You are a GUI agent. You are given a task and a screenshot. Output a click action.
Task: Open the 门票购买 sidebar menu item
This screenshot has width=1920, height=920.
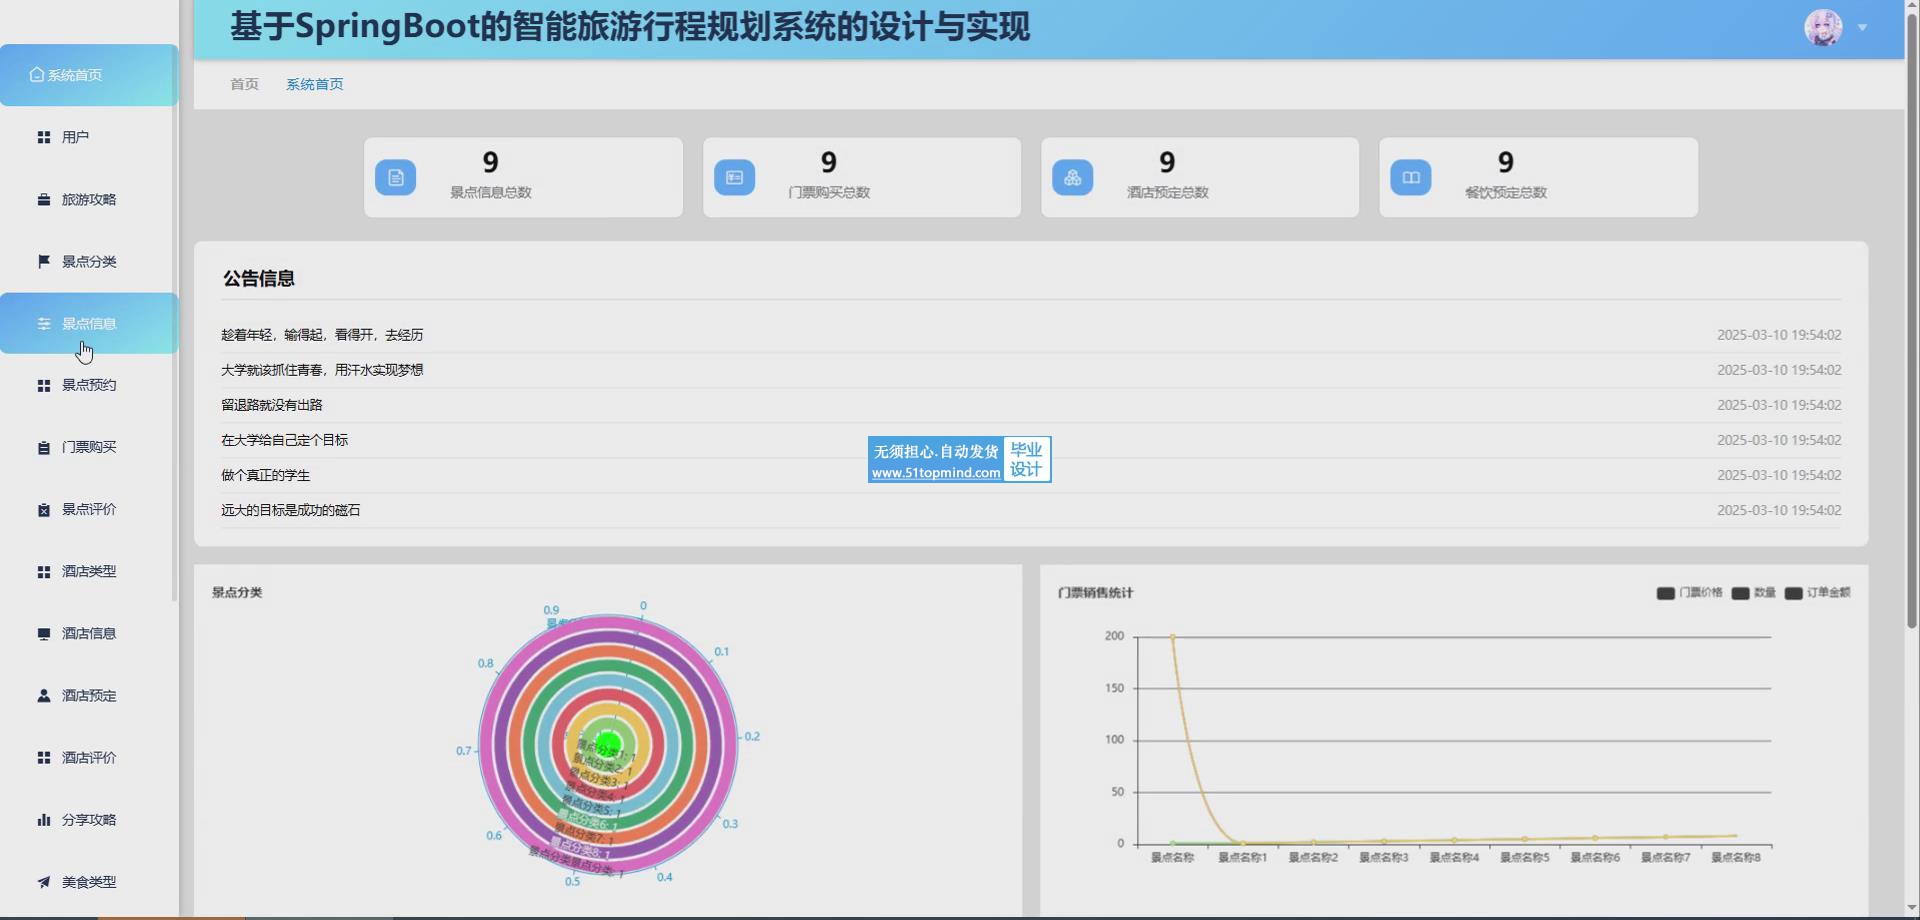click(x=89, y=447)
